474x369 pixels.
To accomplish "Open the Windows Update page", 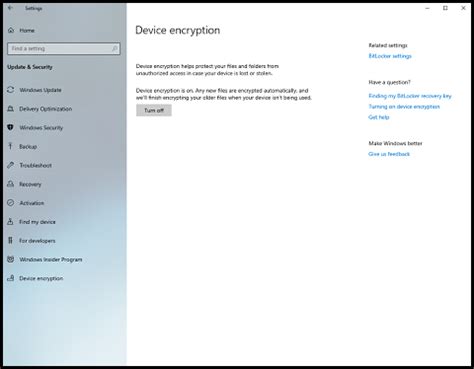I will coord(40,90).
